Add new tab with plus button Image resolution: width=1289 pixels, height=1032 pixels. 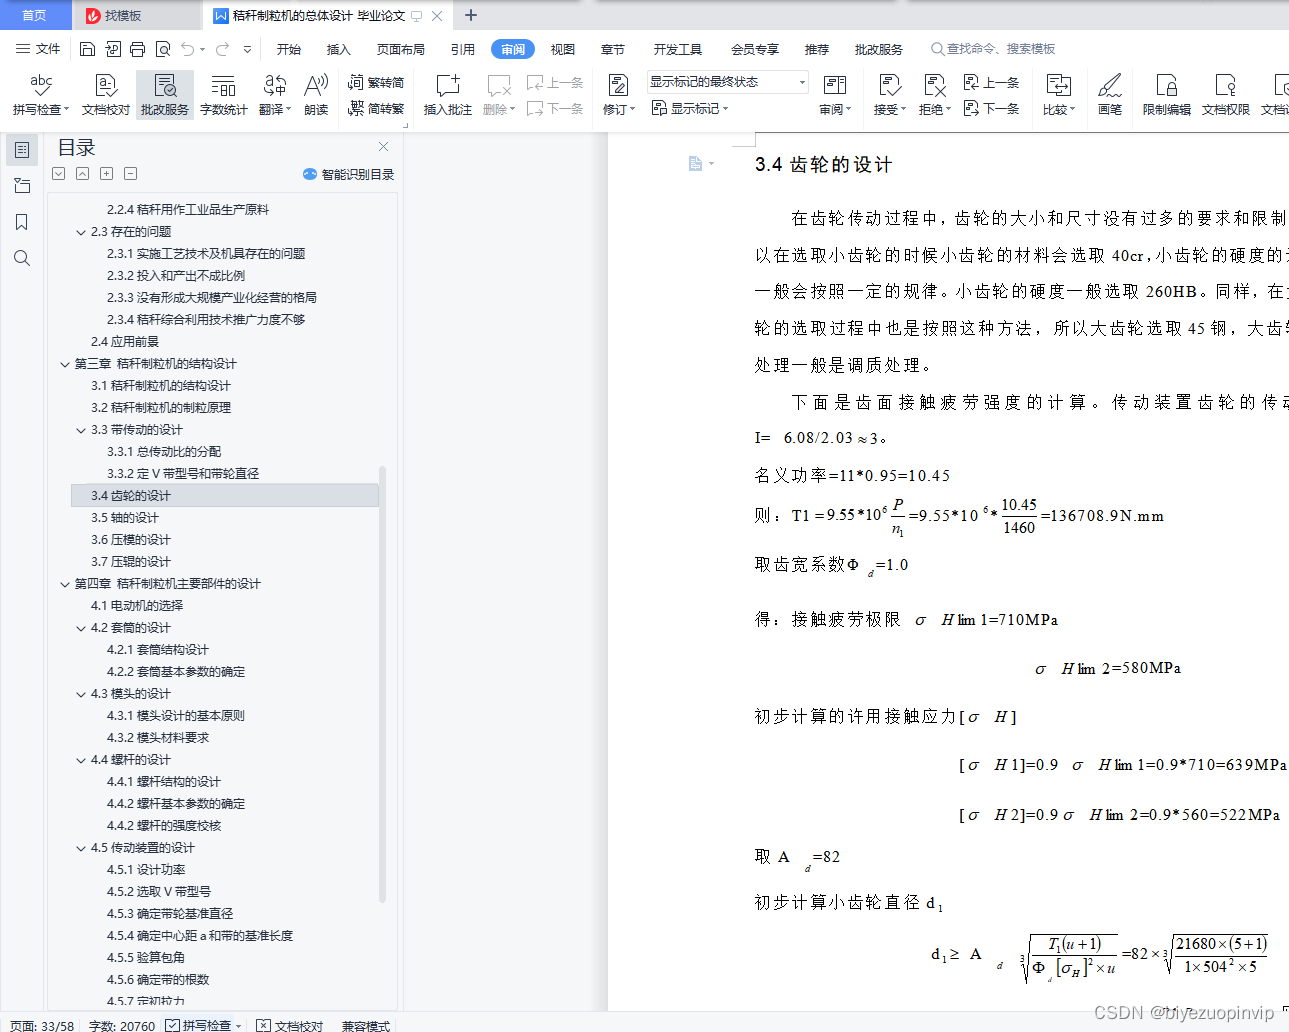click(x=471, y=15)
